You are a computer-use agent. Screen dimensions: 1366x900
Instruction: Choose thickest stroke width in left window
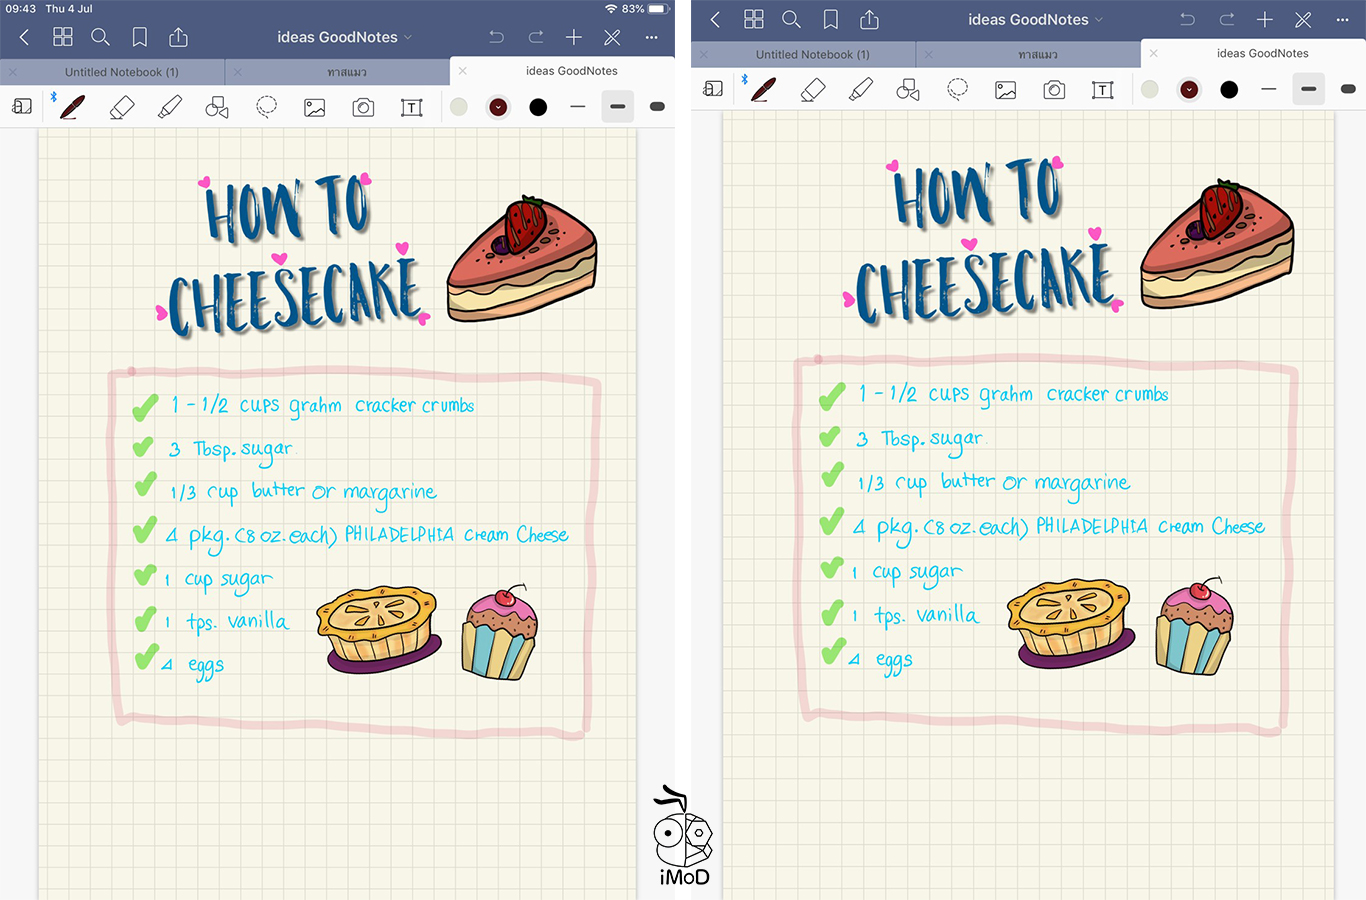(657, 107)
